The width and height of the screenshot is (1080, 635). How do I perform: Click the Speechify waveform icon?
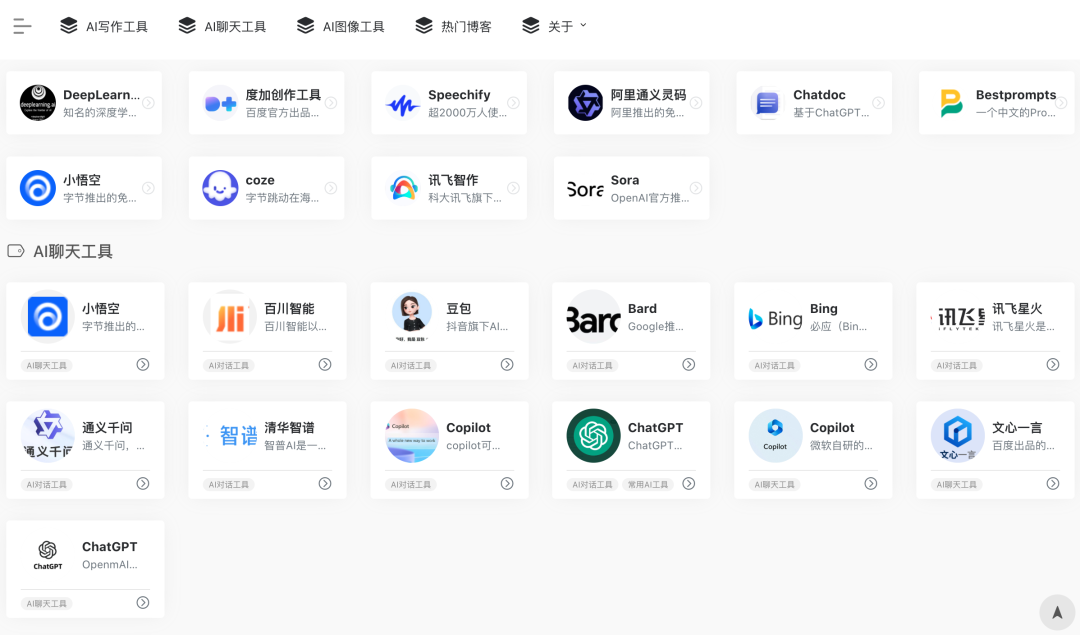[x=403, y=103]
